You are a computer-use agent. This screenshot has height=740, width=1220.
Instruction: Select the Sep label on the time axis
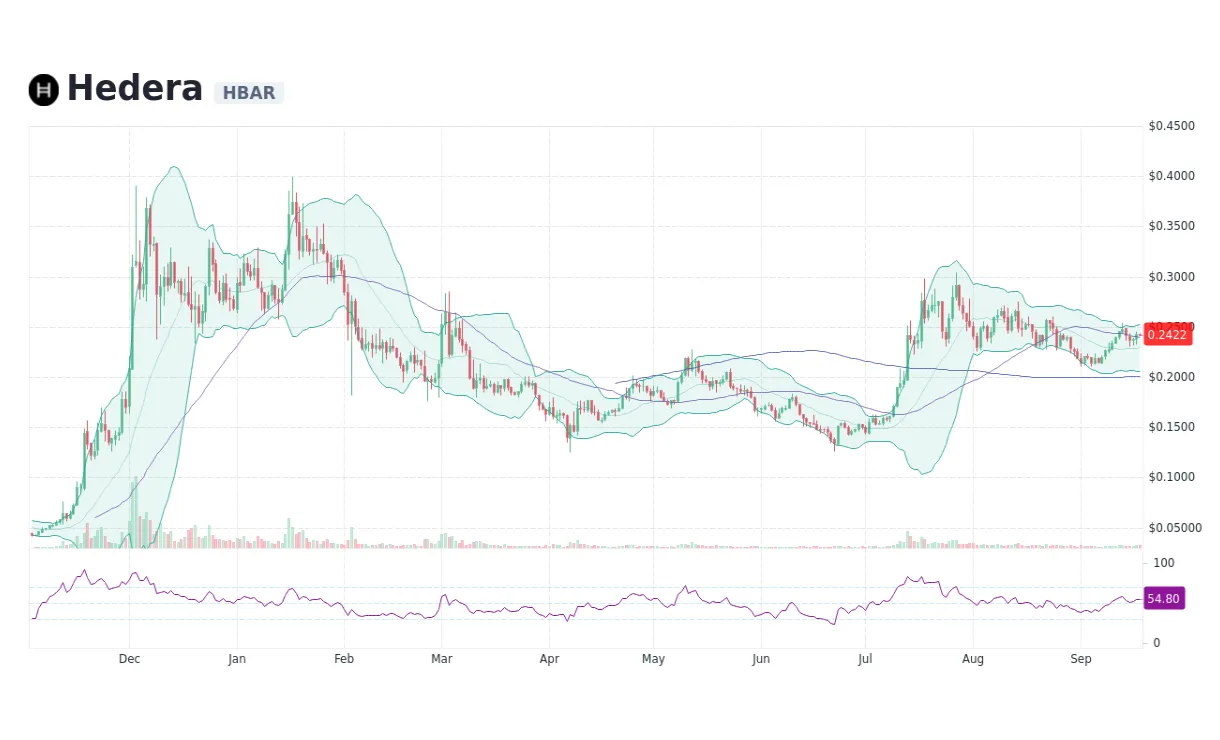click(x=1081, y=659)
